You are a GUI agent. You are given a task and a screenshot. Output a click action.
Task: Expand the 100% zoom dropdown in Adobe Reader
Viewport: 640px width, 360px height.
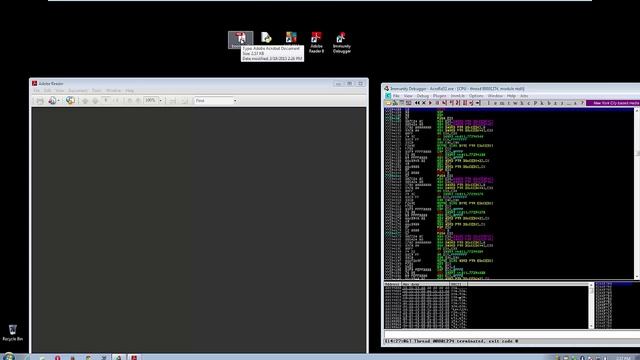(160, 100)
